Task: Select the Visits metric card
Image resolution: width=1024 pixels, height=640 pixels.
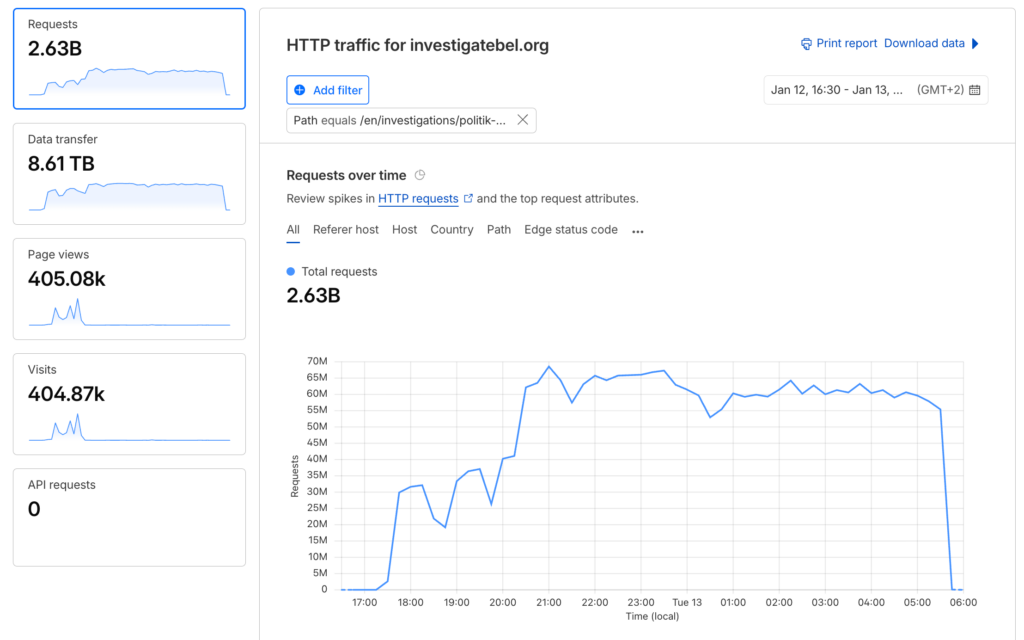Action: click(129, 403)
